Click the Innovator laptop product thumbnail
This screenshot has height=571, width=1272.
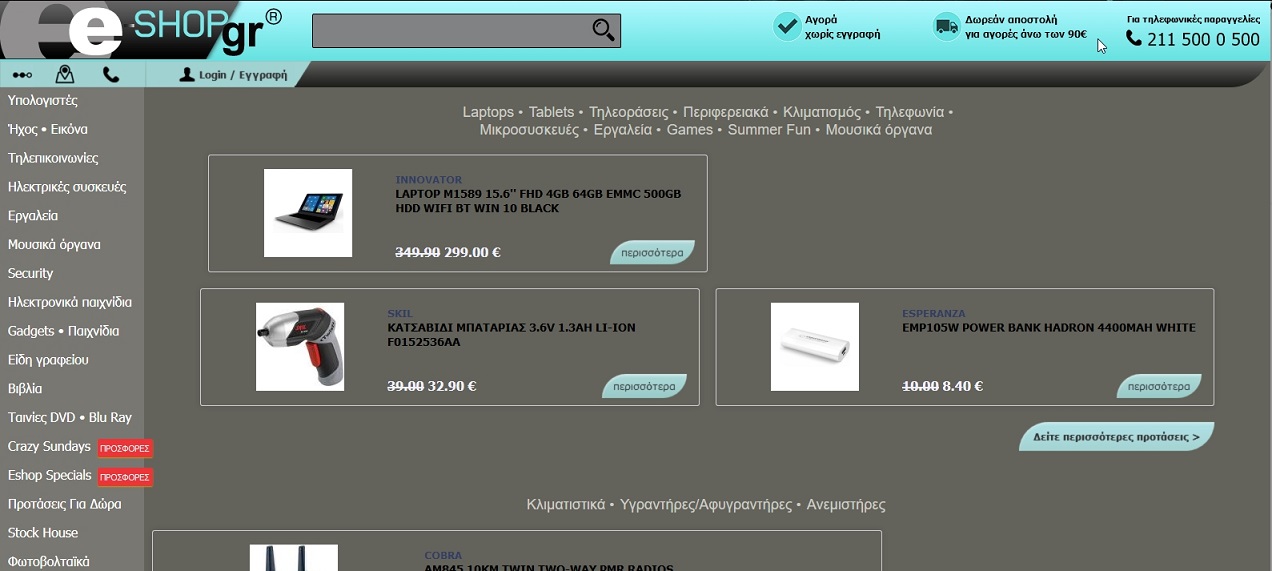tap(308, 213)
